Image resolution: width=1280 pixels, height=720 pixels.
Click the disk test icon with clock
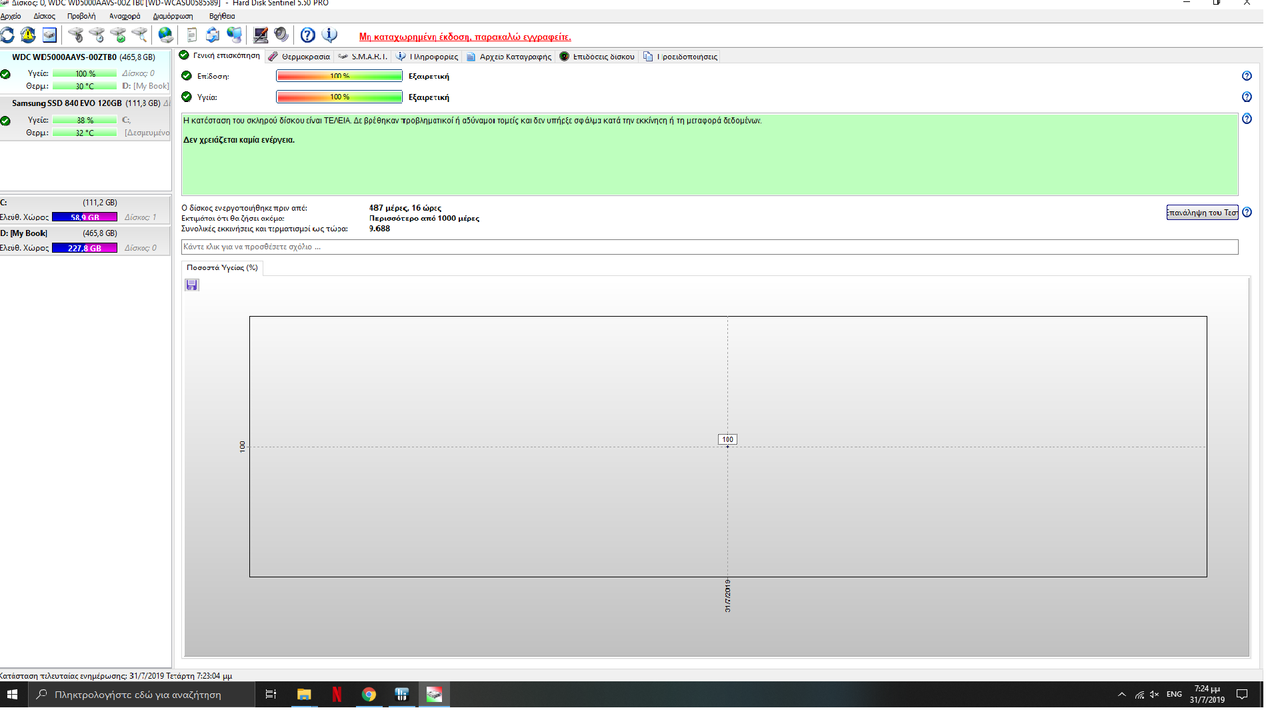[x=97, y=35]
